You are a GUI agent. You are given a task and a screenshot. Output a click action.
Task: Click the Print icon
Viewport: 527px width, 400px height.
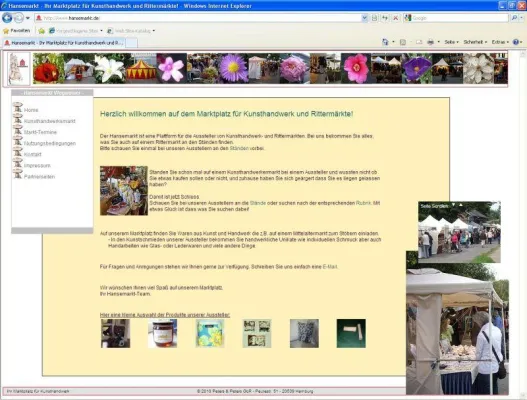(x=430, y=42)
